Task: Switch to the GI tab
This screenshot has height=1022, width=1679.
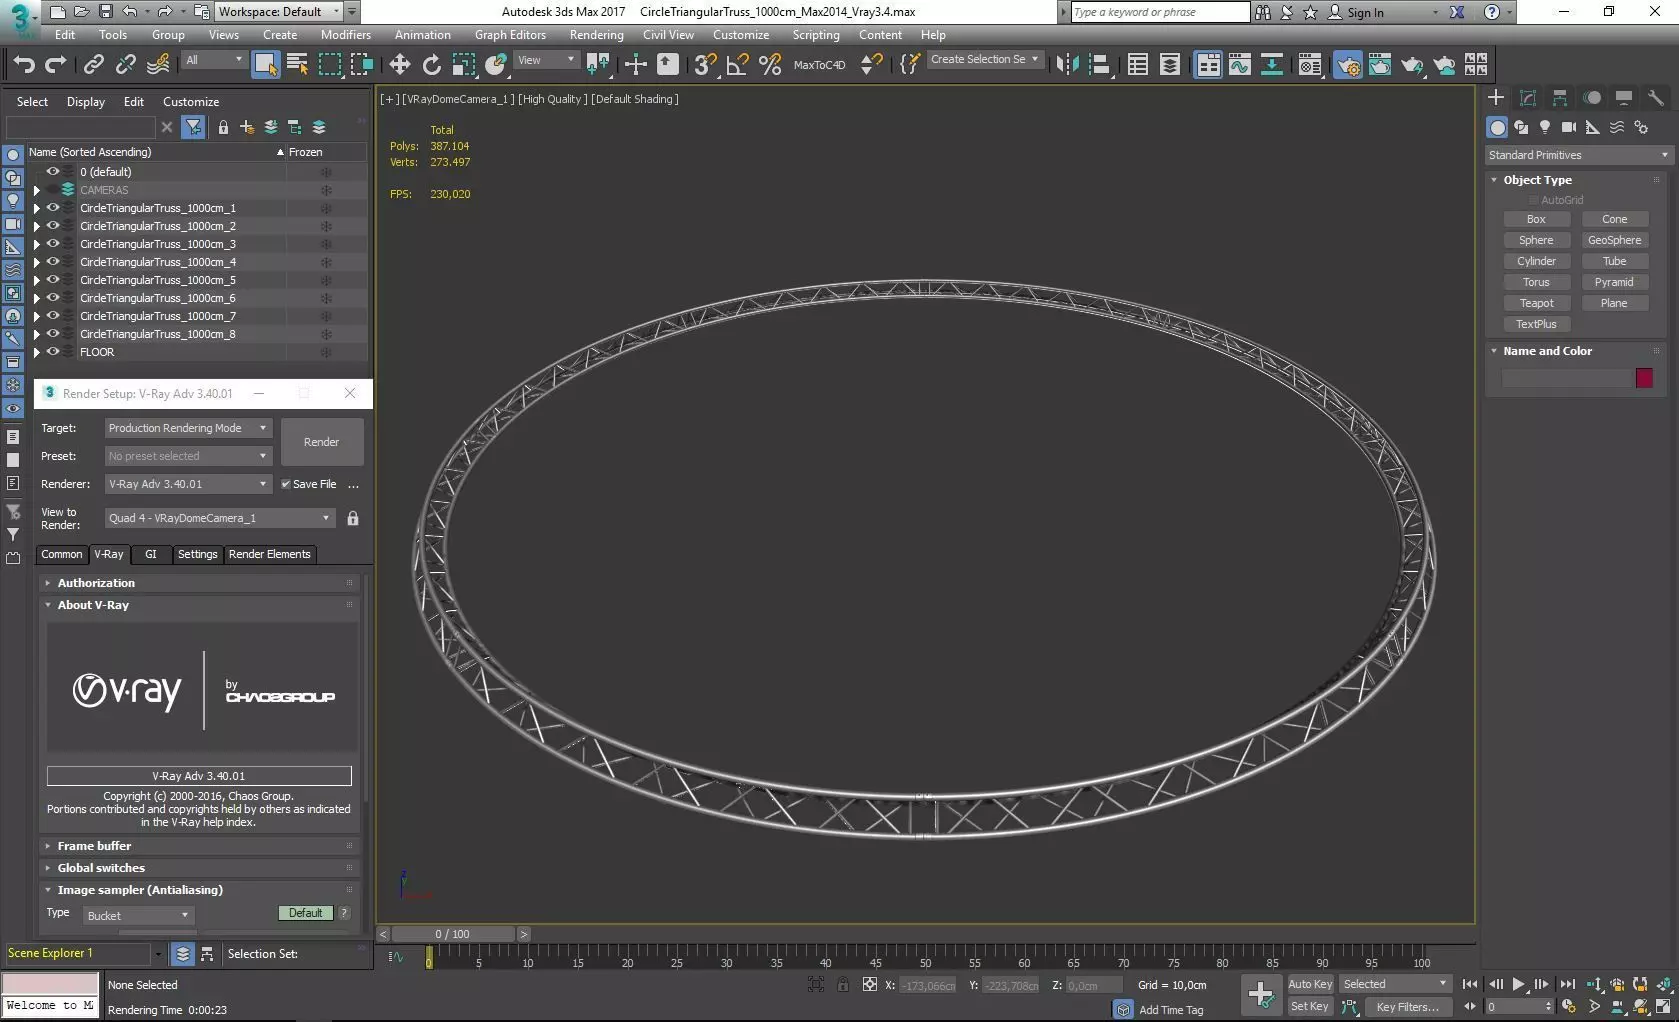Action: point(151,554)
